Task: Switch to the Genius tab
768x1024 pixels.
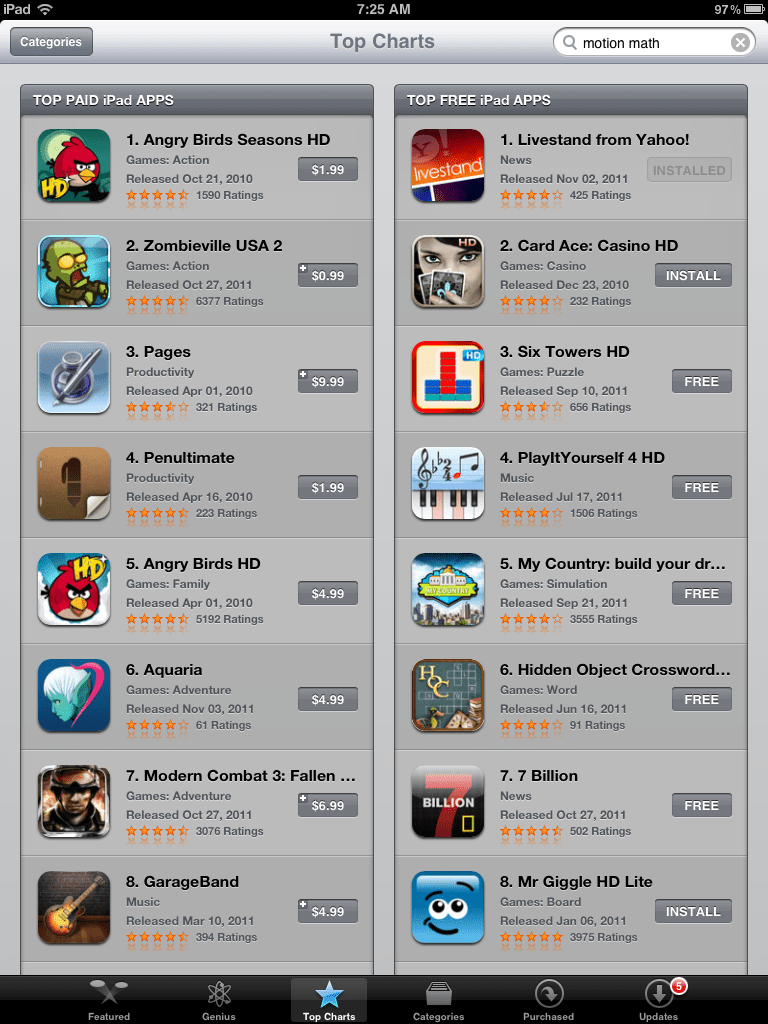Action: tap(219, 1000)
